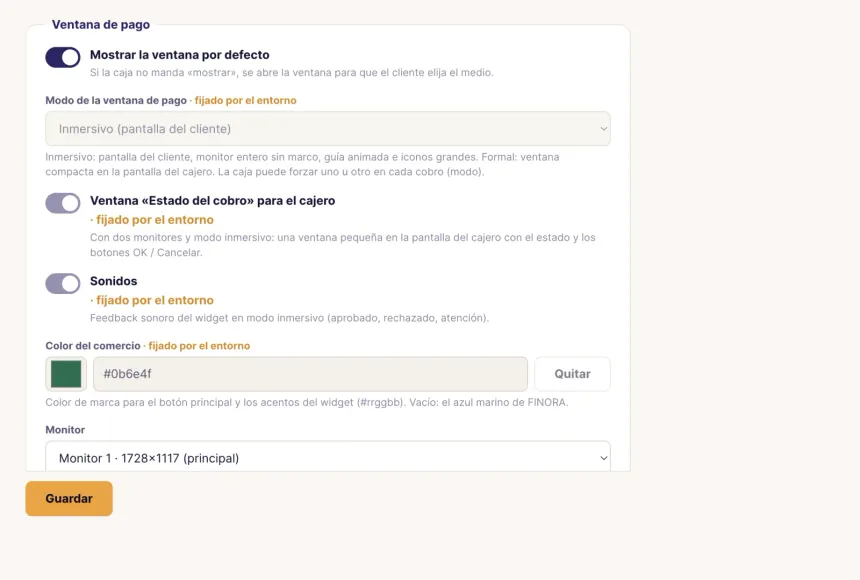Expand the Monitor selection dropdown
Image resolution: width=860 pixels, height=580 pixels.
pyautogui.click(x=328, y=457)
